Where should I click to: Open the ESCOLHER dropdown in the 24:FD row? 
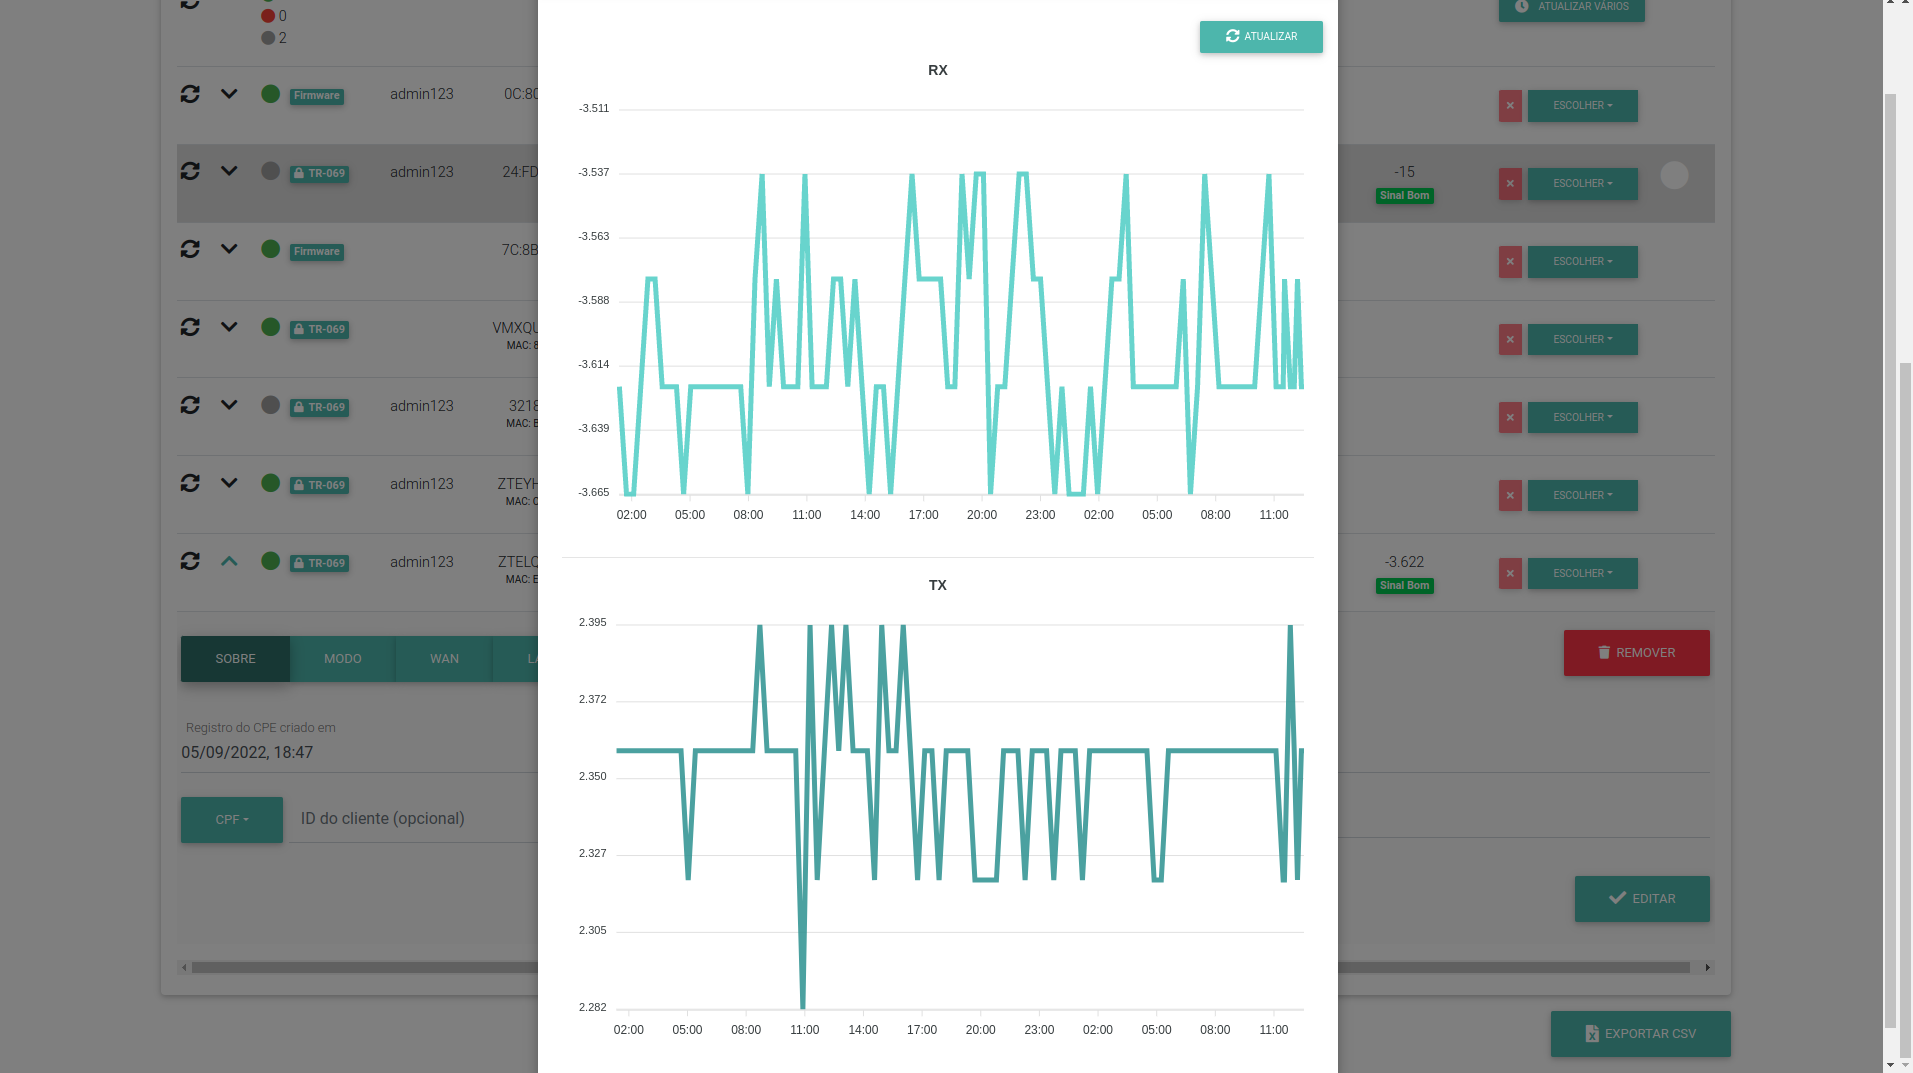[x=1582, y=184]
